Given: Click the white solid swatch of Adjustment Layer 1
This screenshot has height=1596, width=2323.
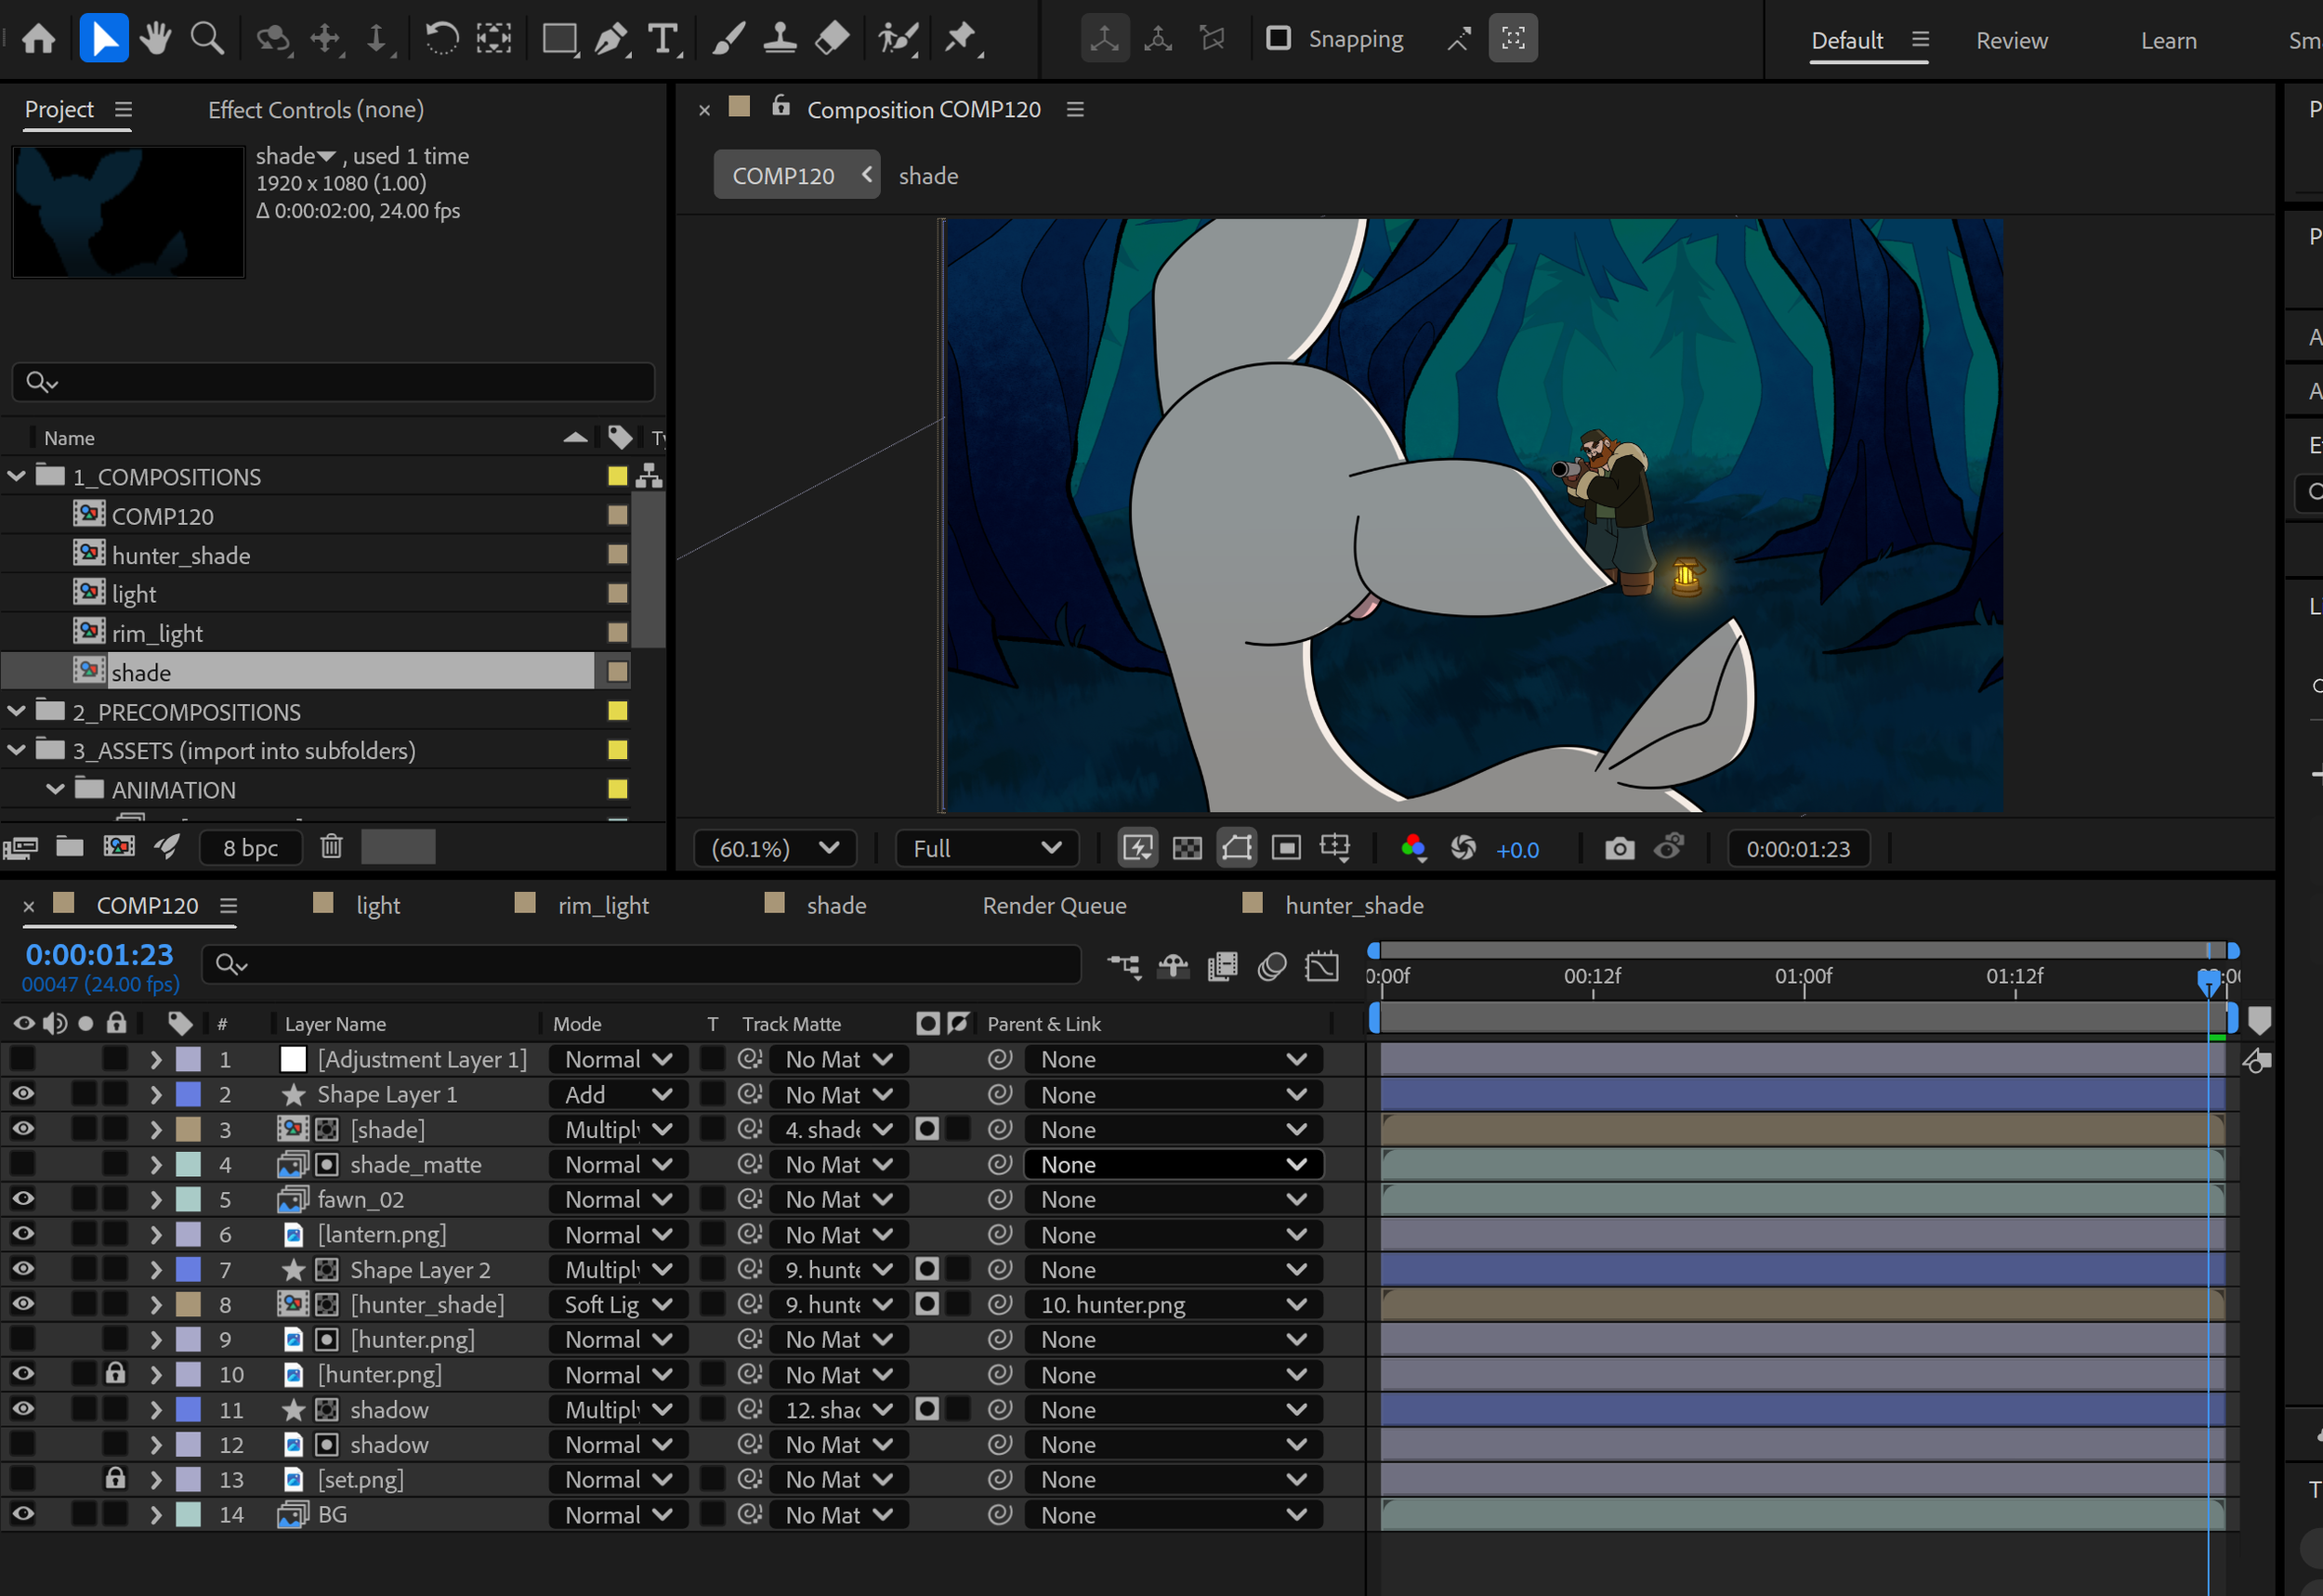Looking at the screenshot, I should (x=293, y=1059).
